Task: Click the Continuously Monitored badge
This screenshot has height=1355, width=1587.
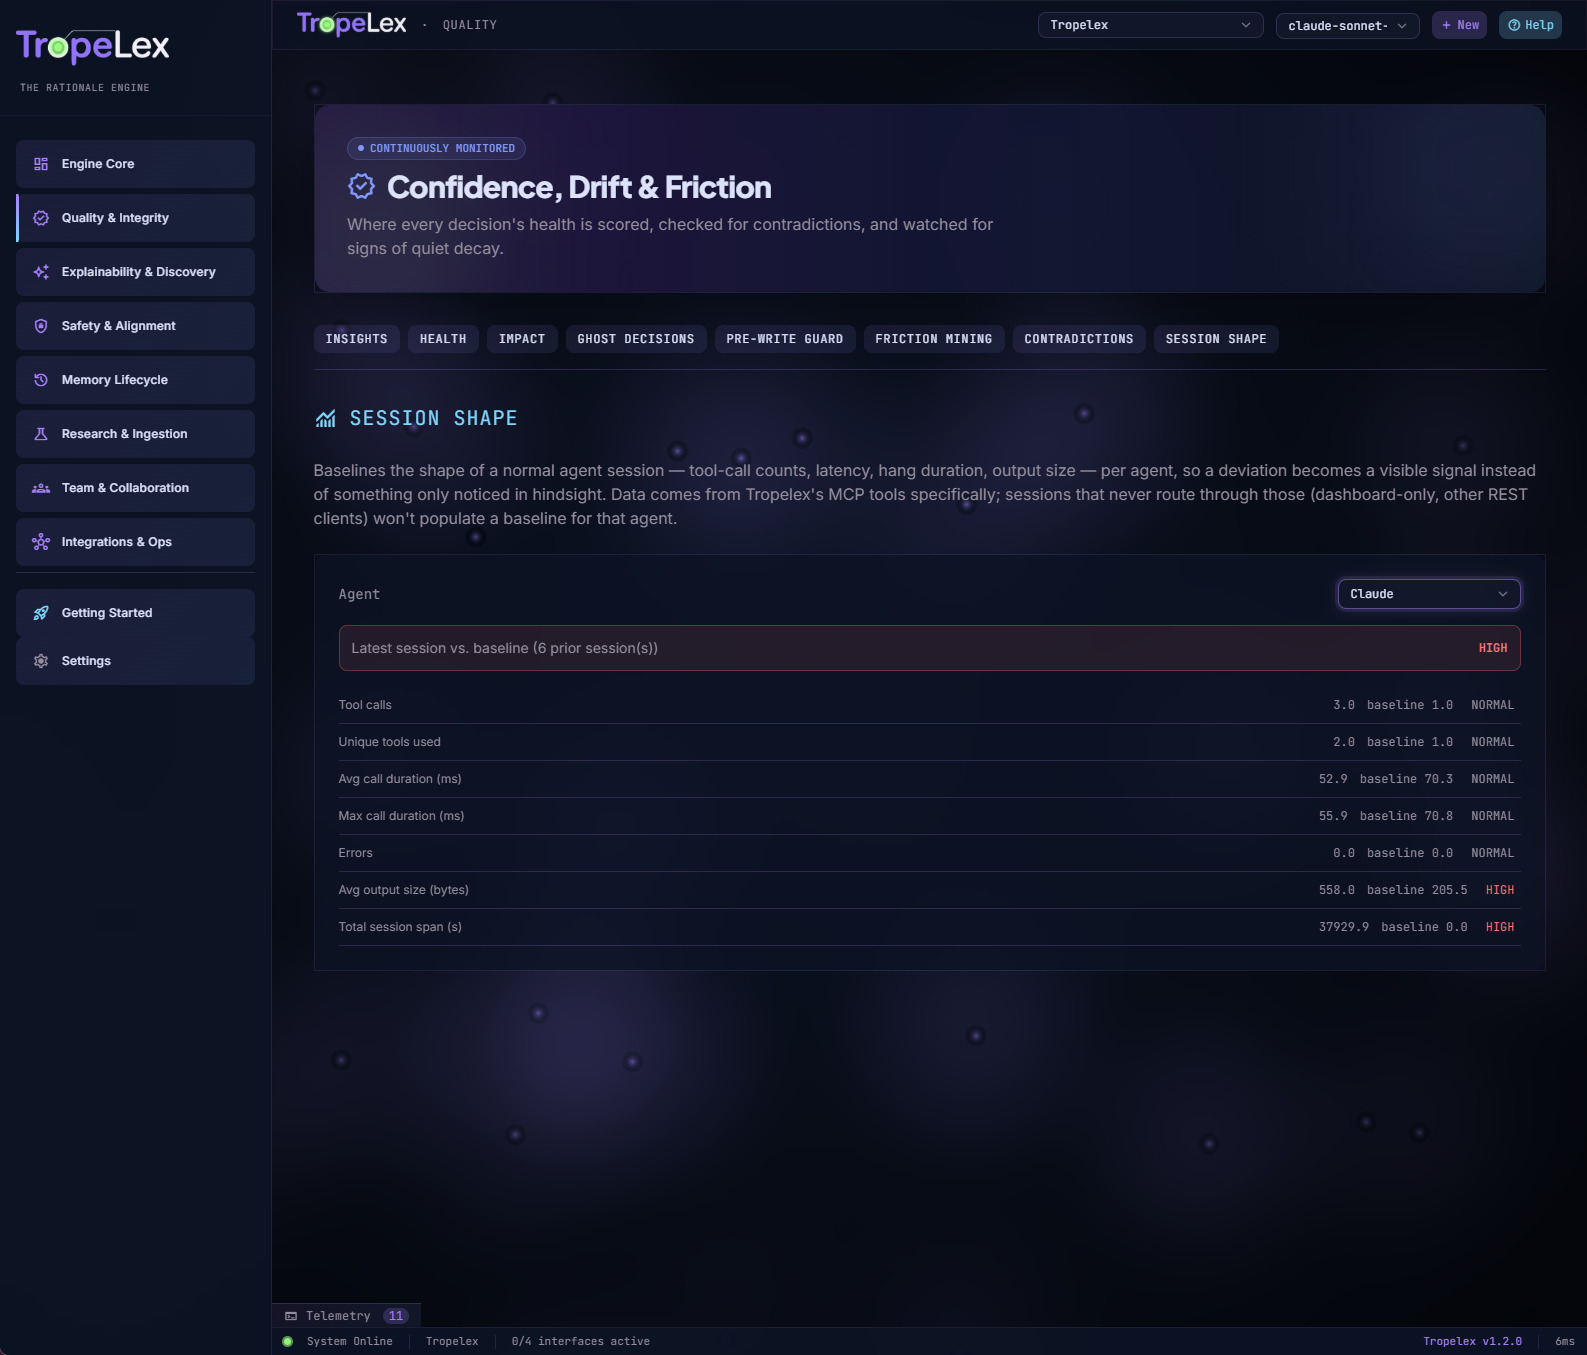Action: (436, 148)
